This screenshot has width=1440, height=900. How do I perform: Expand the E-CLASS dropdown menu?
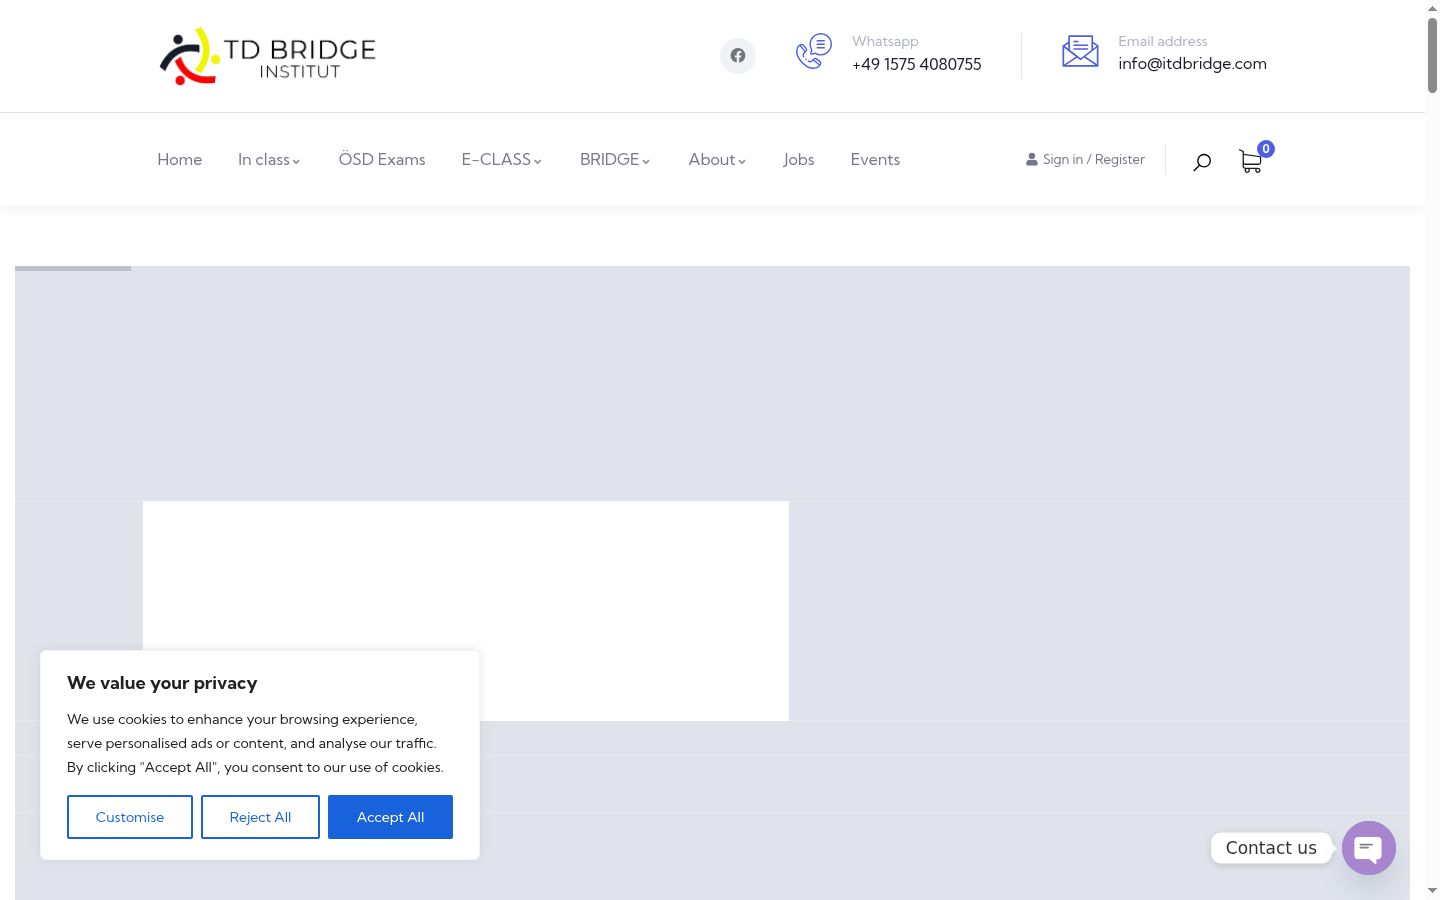tap(502, 160)
